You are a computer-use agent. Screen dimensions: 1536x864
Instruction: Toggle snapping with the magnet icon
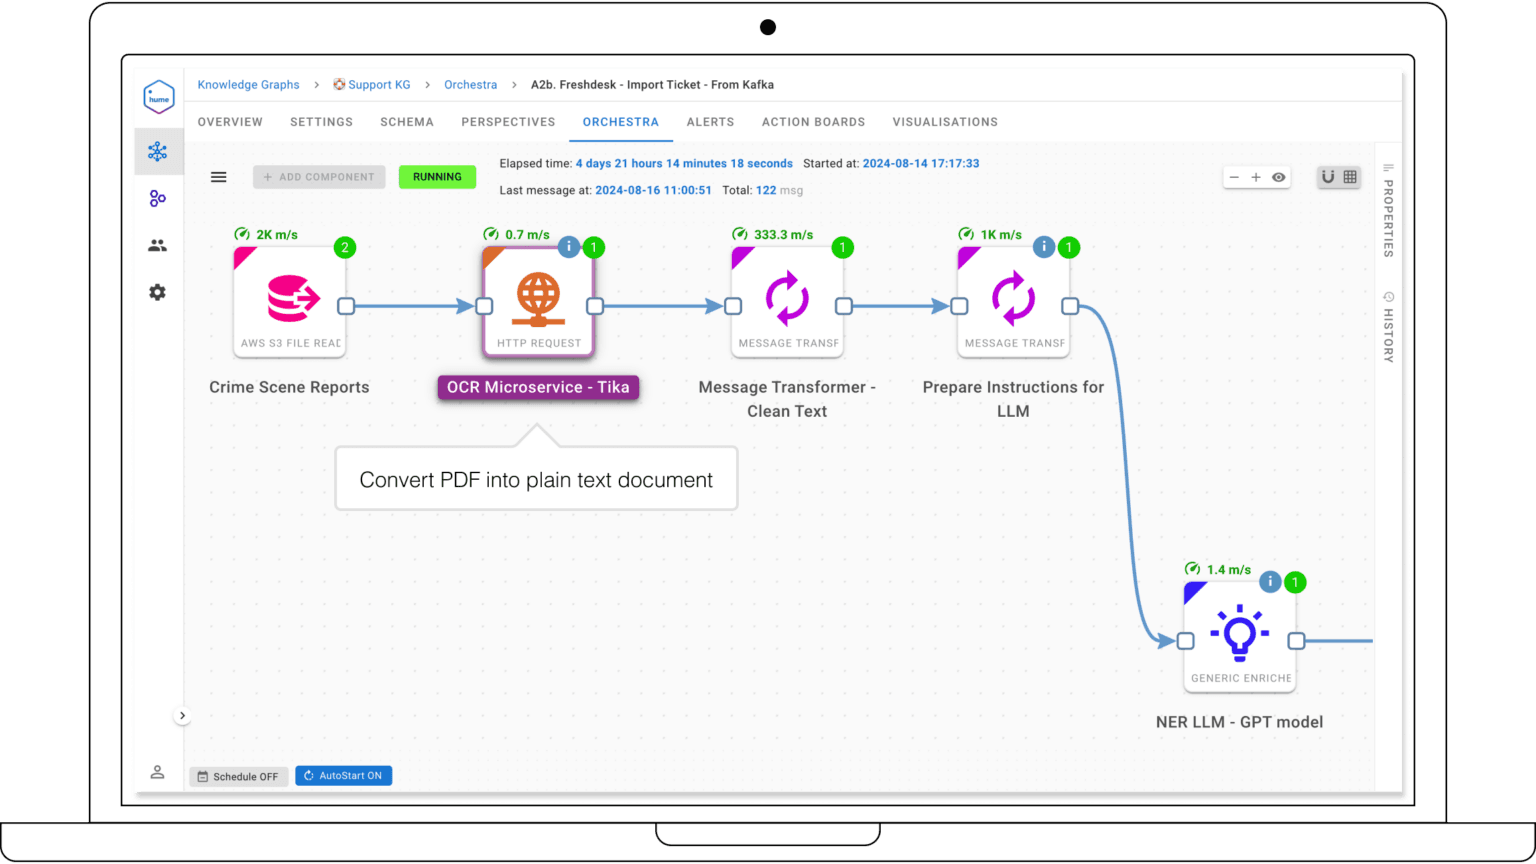pyautogui.click(x=1328, y=176)
